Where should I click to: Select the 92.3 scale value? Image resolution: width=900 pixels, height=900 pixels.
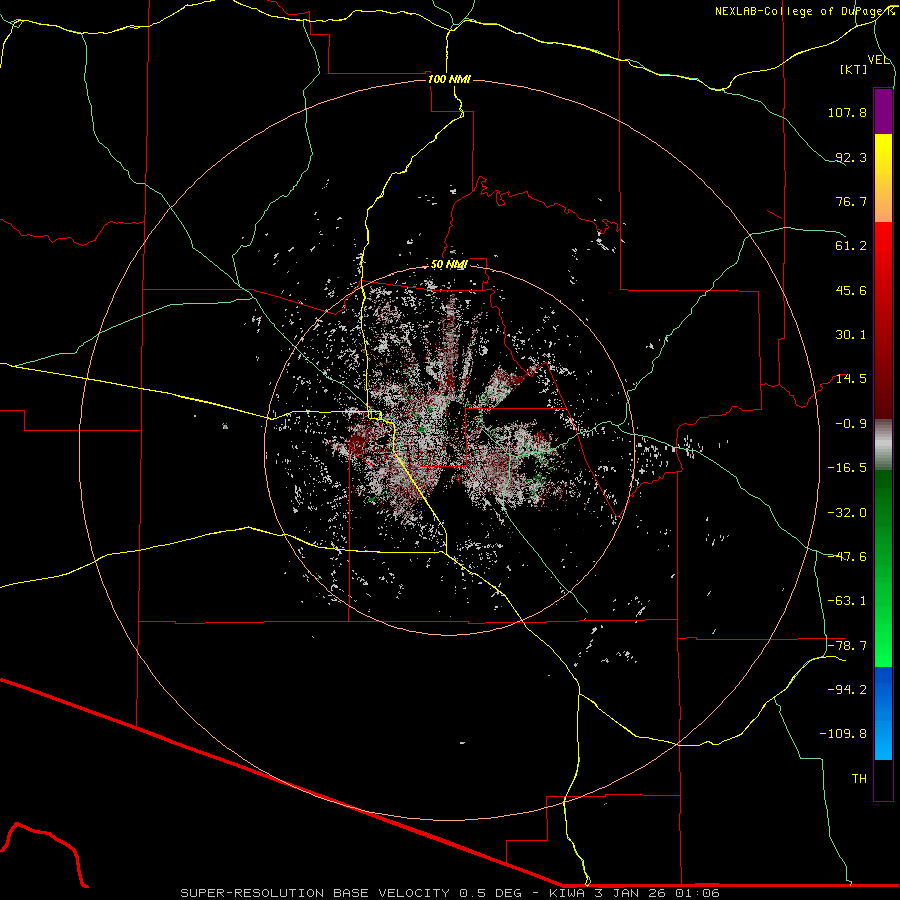coord(851,157)
